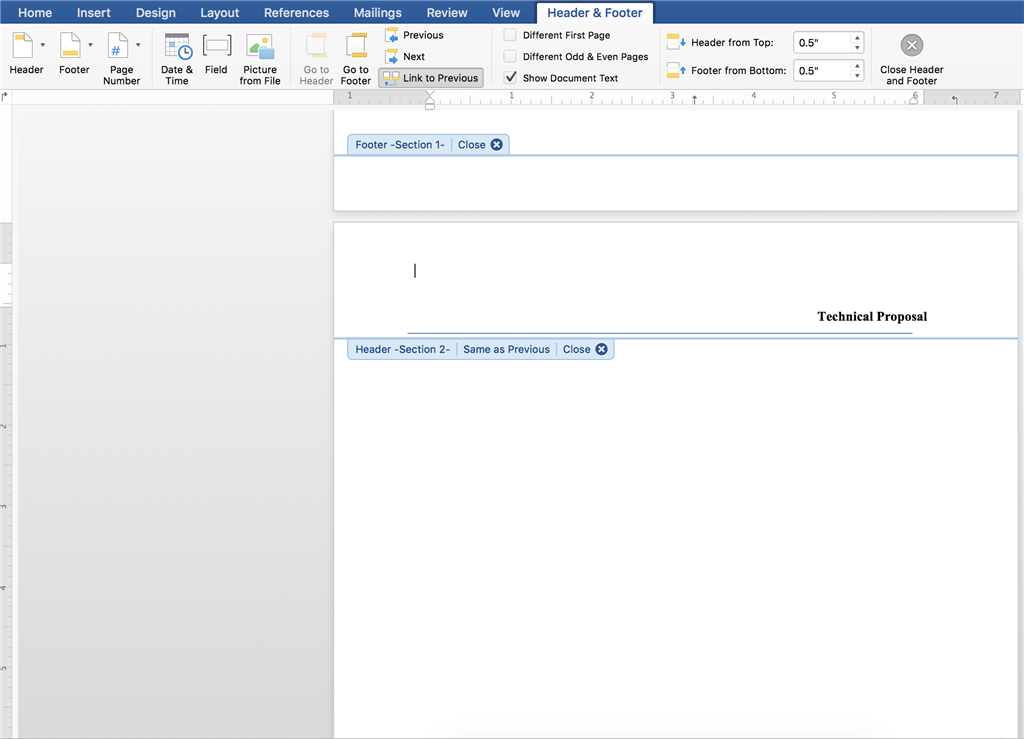Open the Design tab

click(x=155, y=13)
